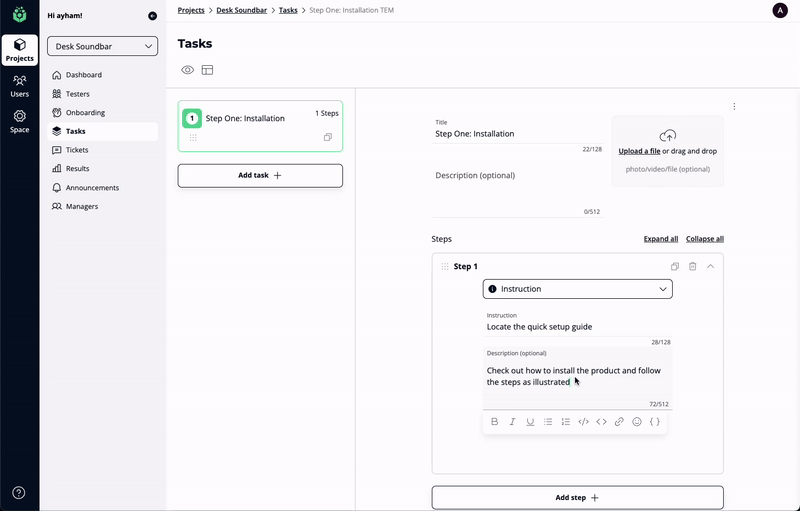This screenshot has width=800, height=511.
Task: Open the Help question mark icon
Action: pyautogui.click(x=19, y=493)
